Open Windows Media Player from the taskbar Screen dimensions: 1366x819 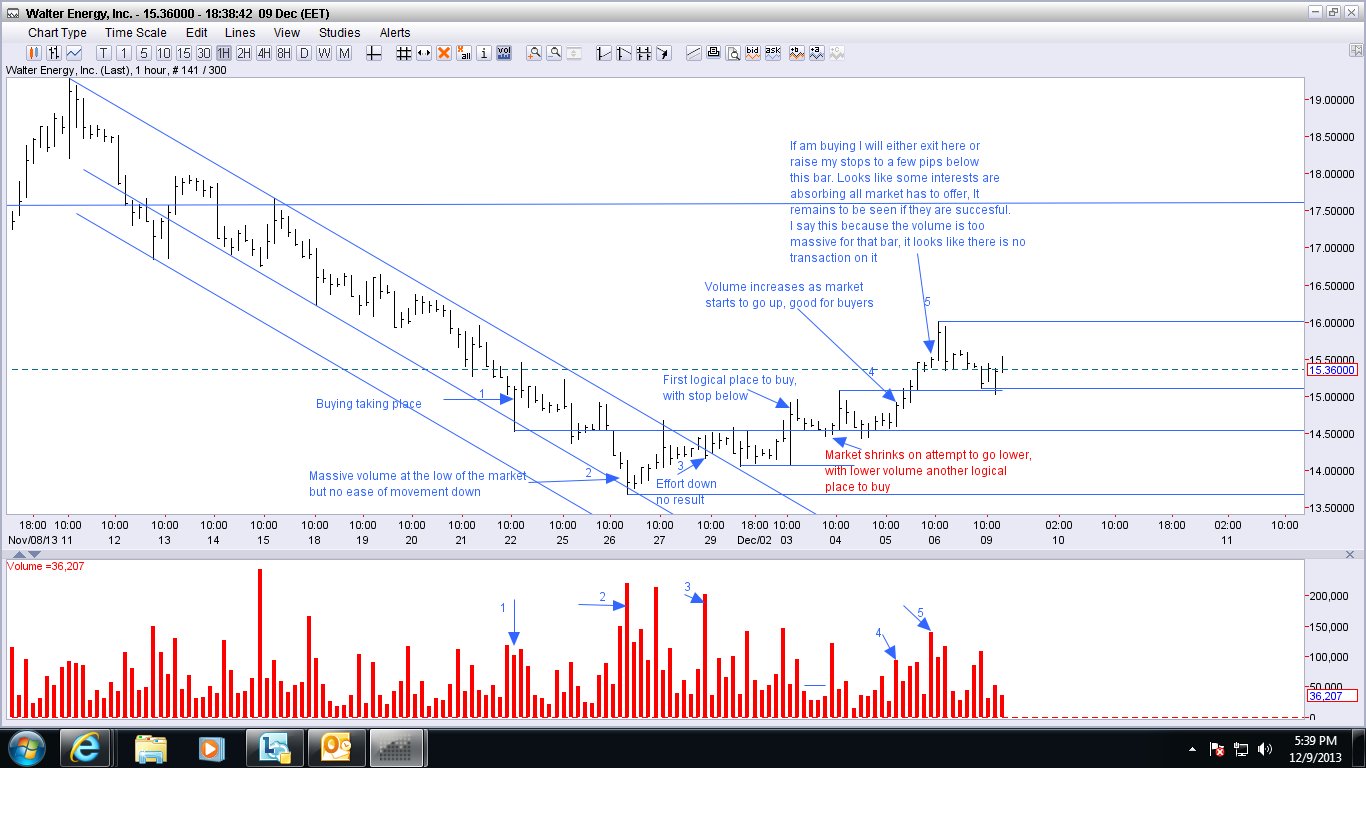tap(211, 748)
